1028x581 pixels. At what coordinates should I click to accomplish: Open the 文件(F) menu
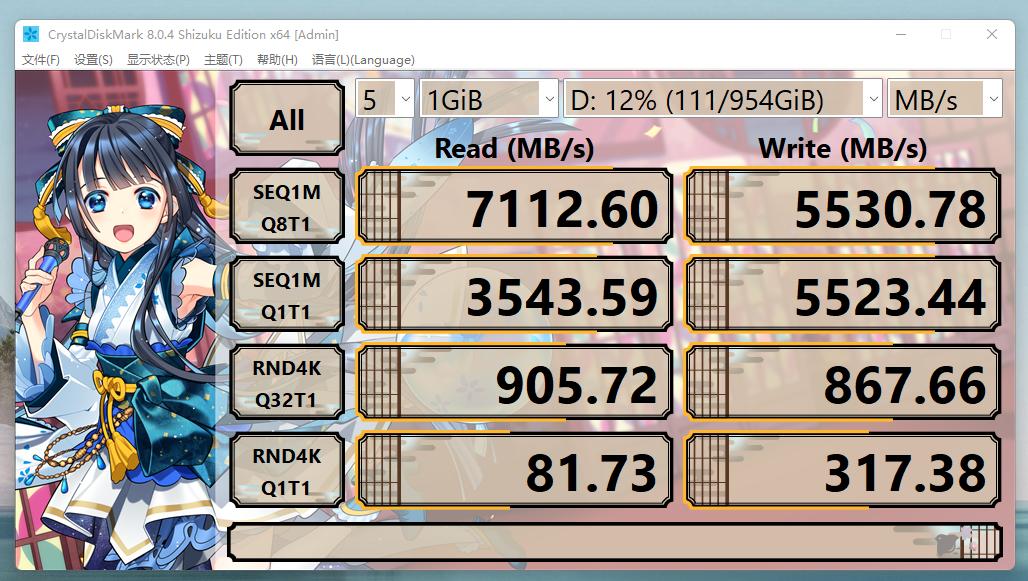pos(41,60)
